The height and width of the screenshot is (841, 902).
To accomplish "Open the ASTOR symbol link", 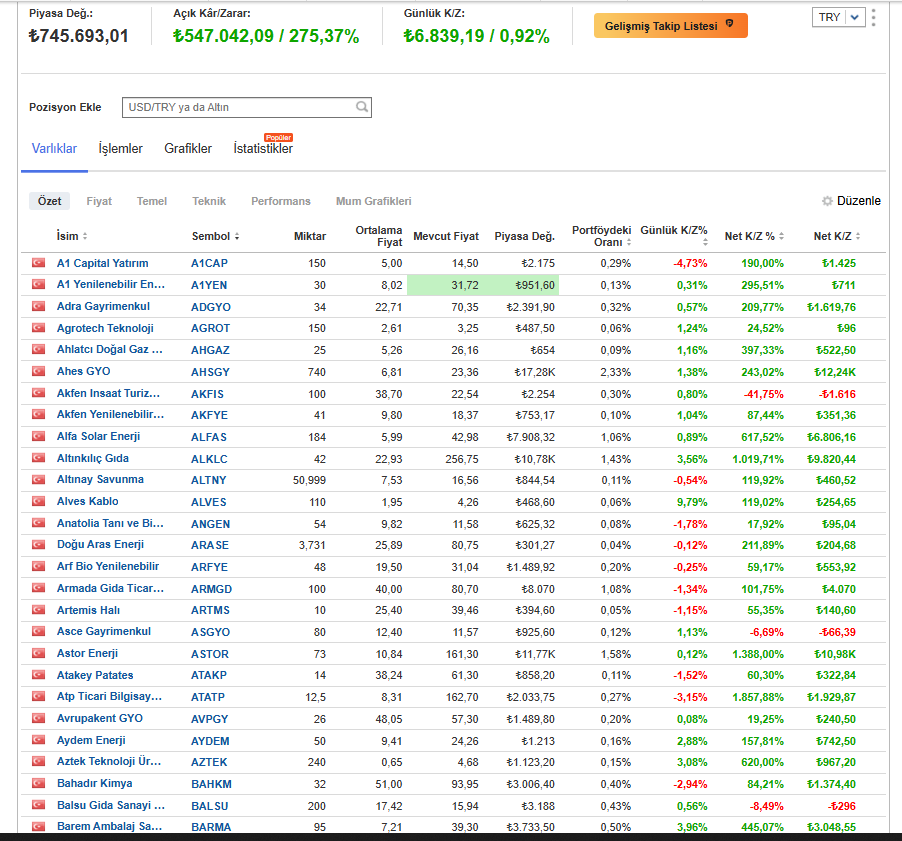I will (x=210, y=654).
